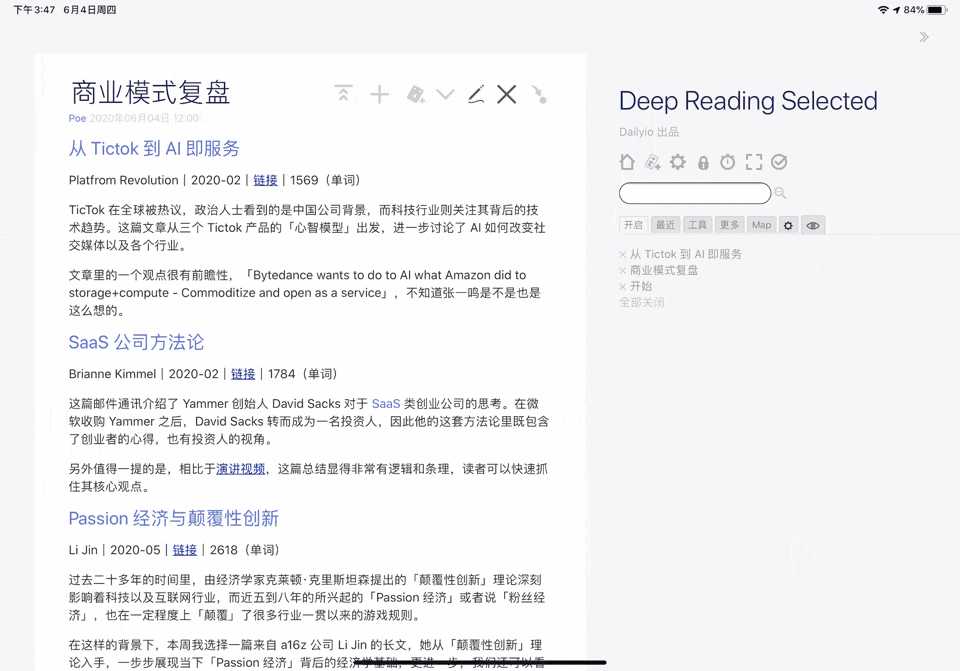Click 全部关闭 to close all tiddlers
Image resolution: width=960 pixels, height=671 pixels.
[642, 302]
